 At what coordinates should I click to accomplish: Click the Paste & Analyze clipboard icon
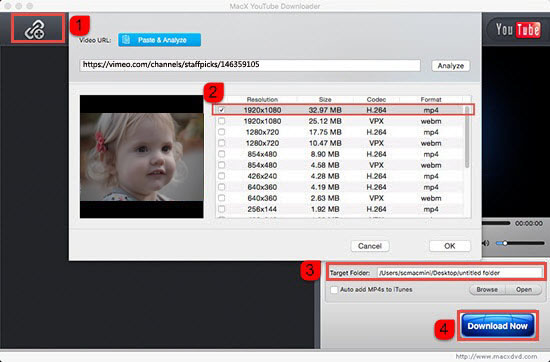tap(126, 40)
